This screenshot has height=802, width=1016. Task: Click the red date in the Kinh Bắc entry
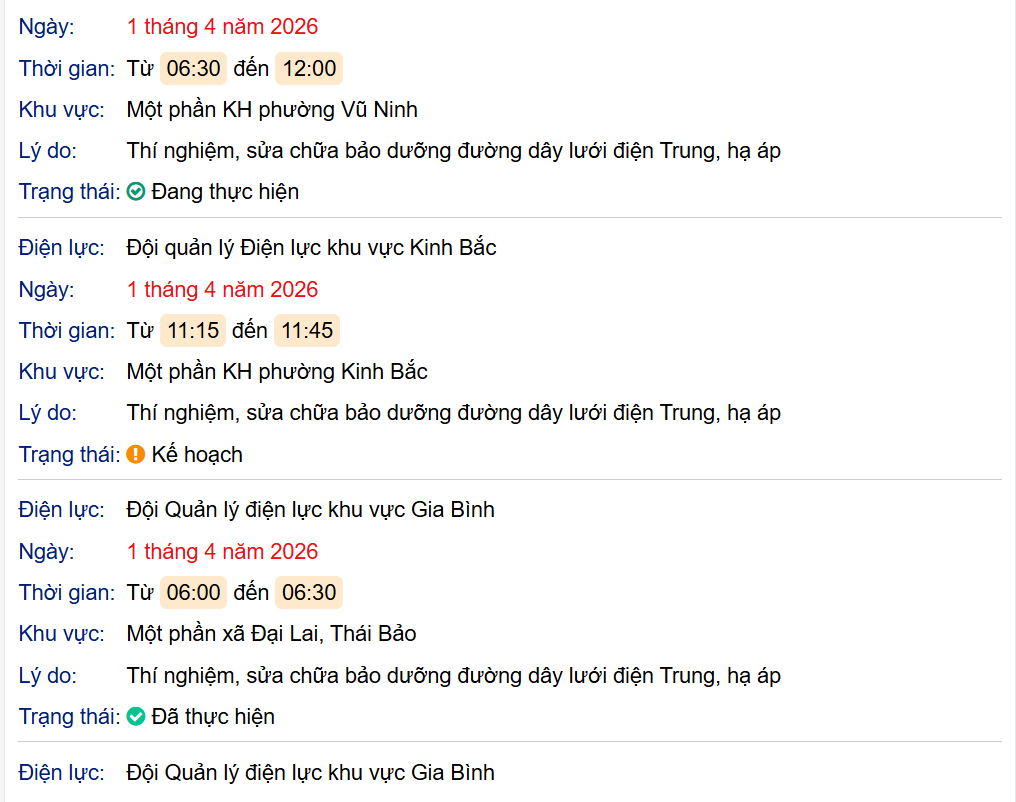[x=222, y=290]
